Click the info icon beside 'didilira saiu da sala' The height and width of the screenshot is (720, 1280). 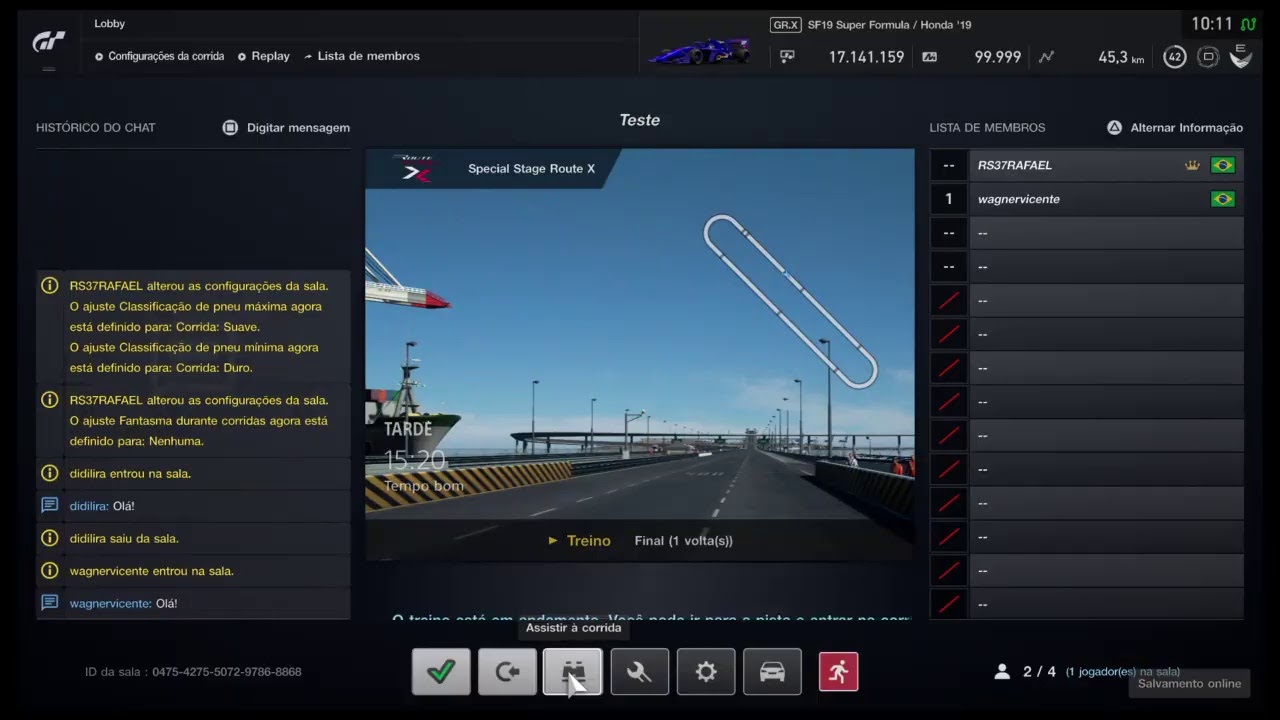[49, 538]
